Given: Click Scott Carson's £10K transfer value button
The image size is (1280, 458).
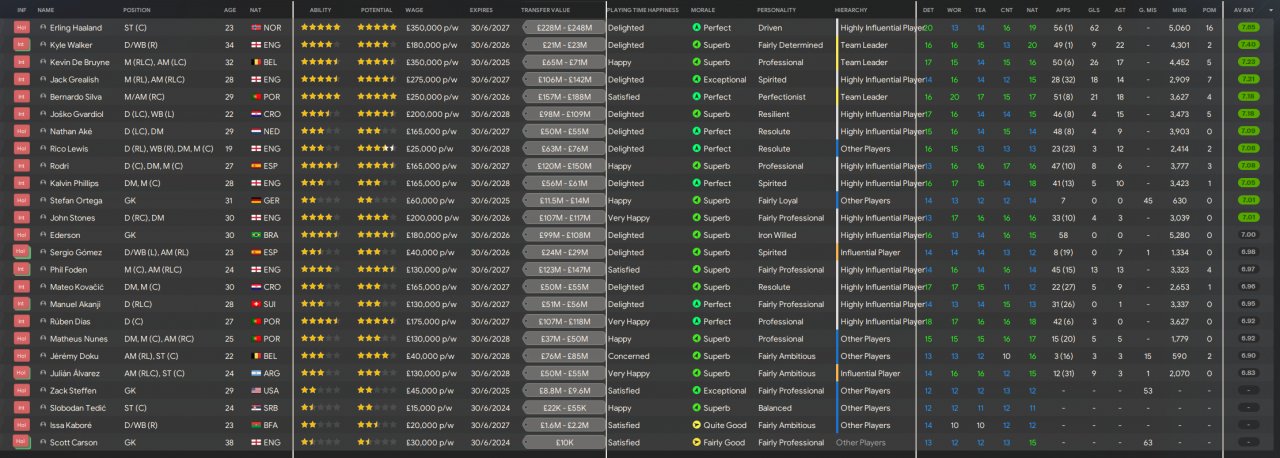Looking at the screenshot, I should [x=563, y=442].
